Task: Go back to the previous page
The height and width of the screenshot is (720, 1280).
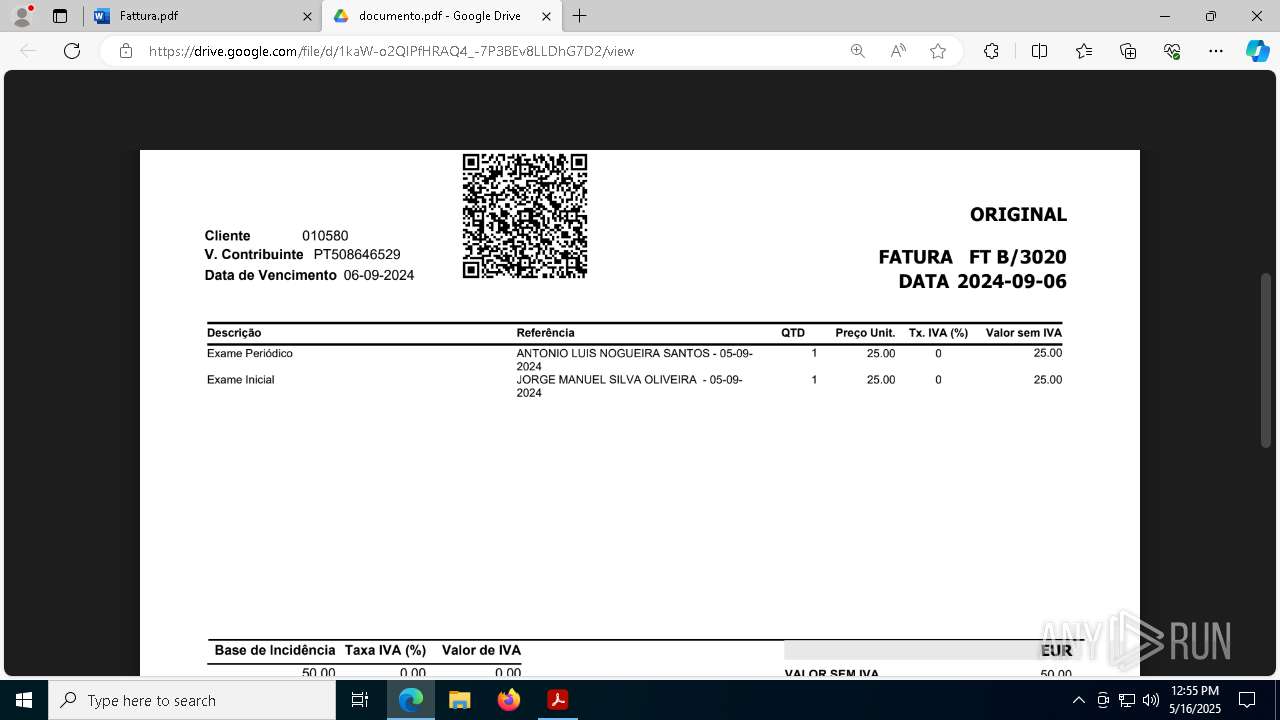Action: (28, 51)
